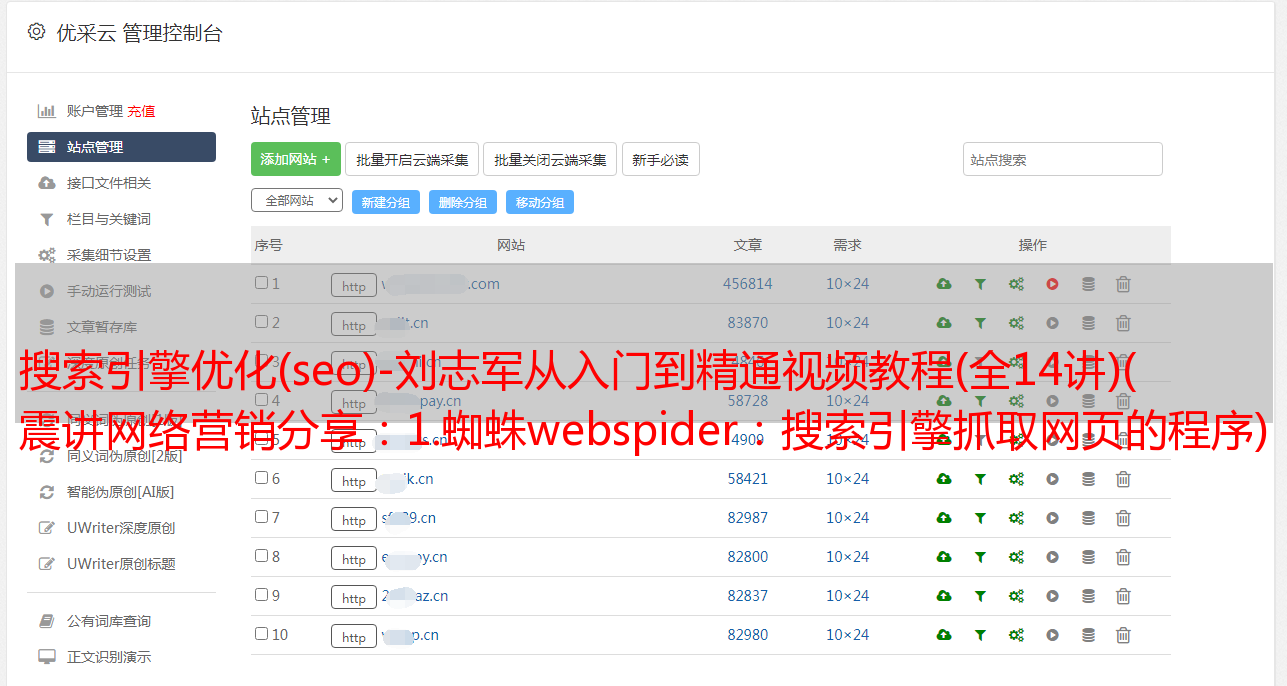Click the play icon in row 7
The image size is (1287, 686).
pyautogui.click(x=1052, y=518)
